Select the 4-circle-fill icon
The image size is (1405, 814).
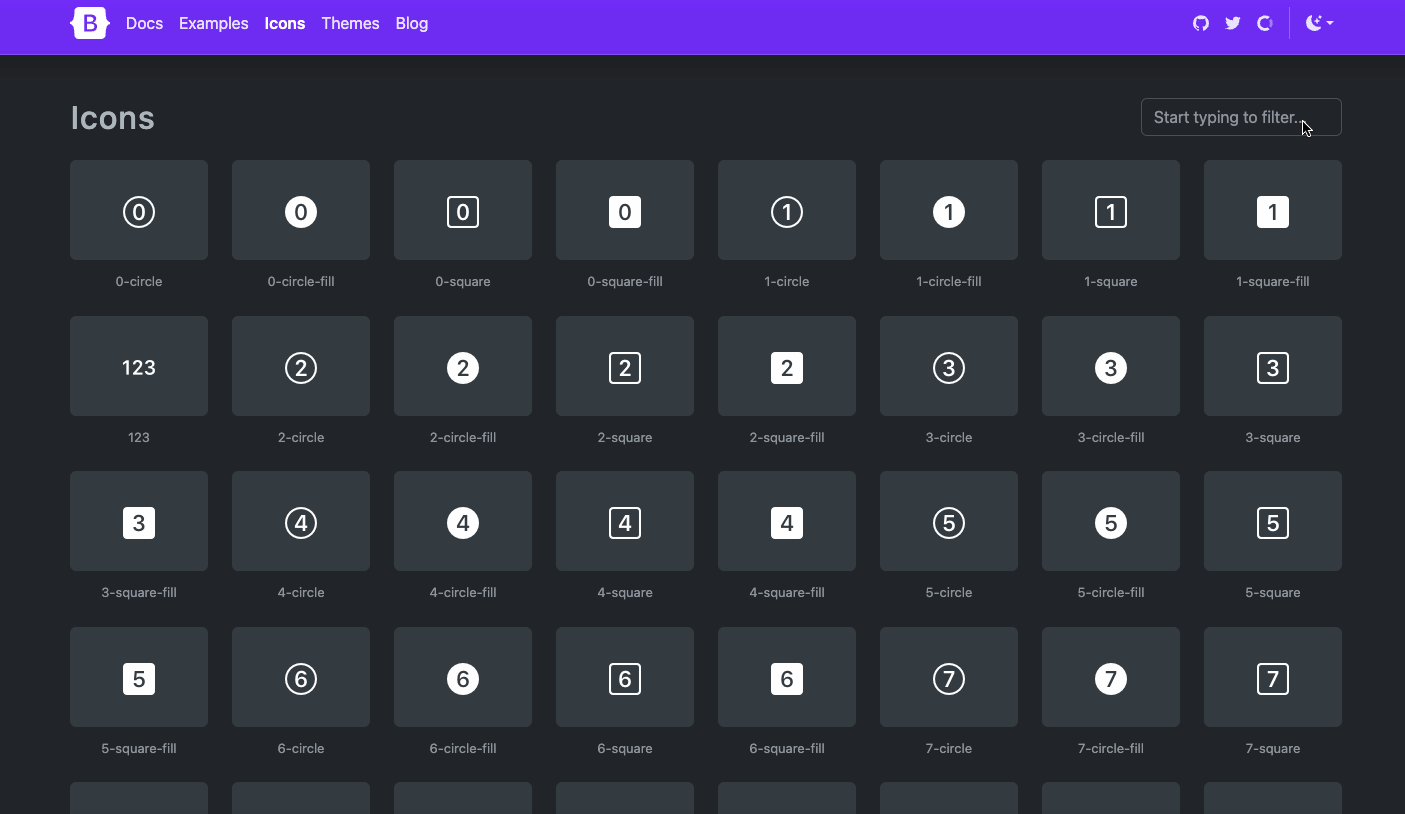pyautogui.click(x=462, y=521)
